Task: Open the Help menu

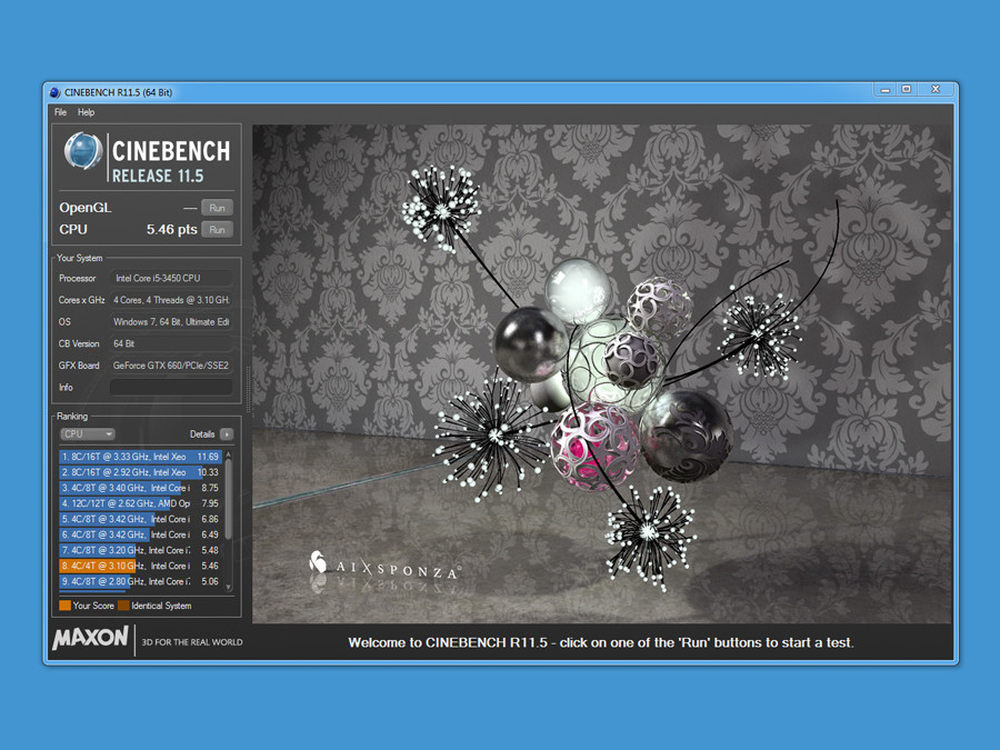Action: [x=86, y=112]
